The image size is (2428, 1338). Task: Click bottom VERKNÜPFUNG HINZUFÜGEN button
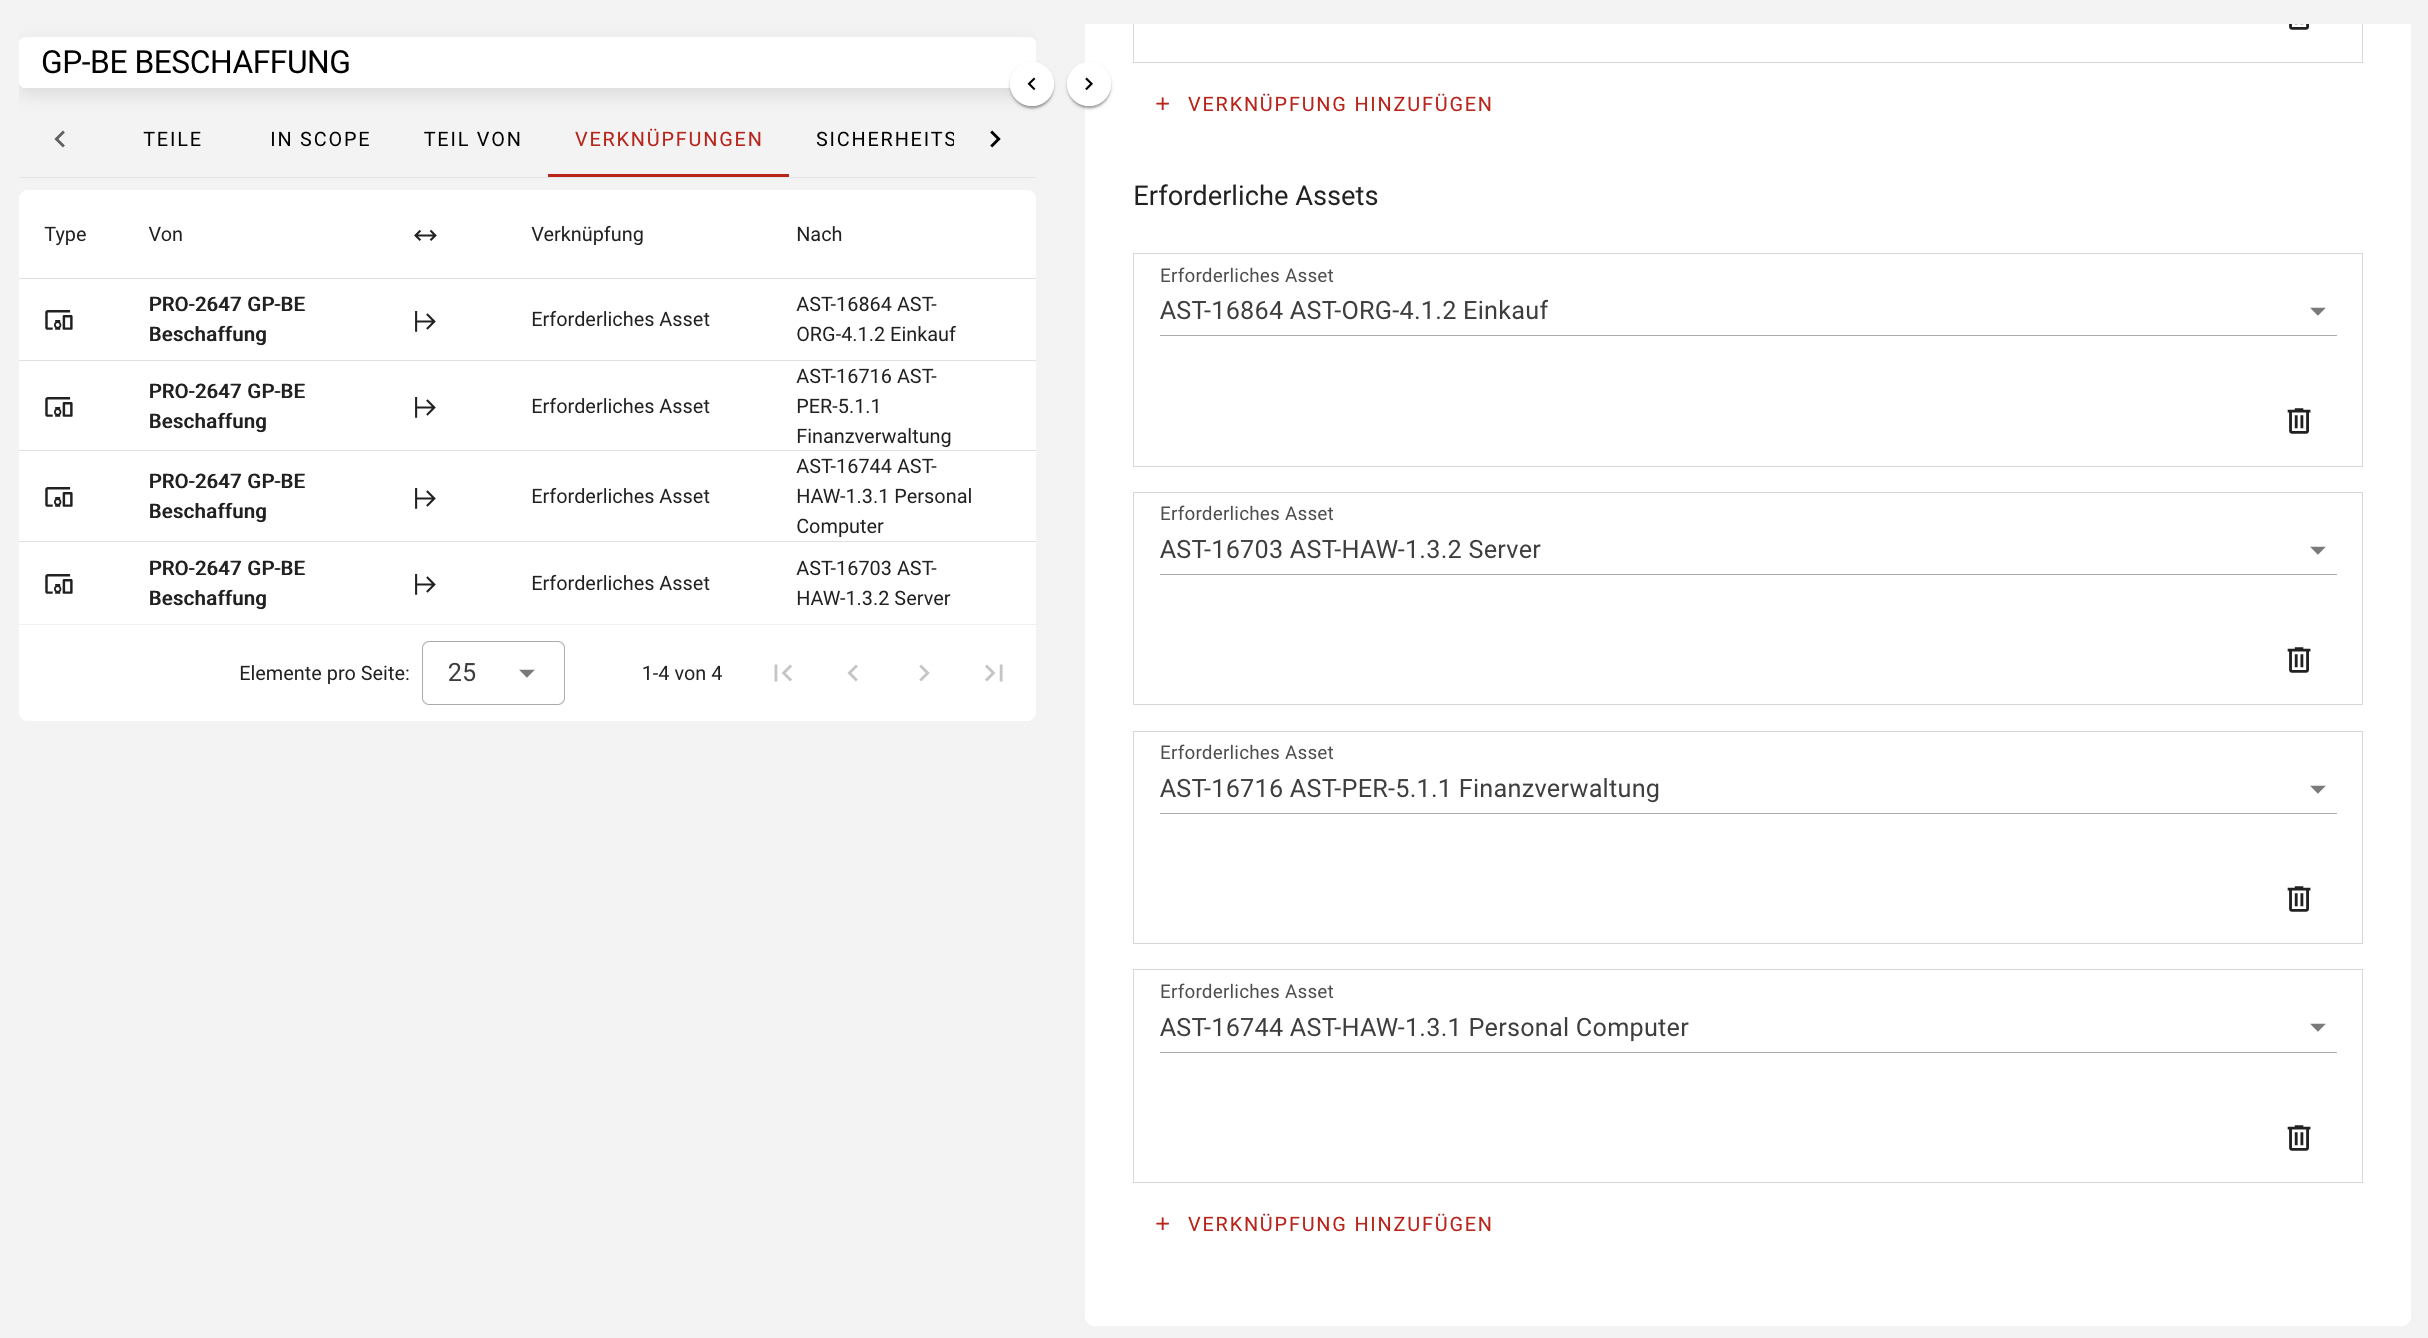click(x=1324, y=1224)
